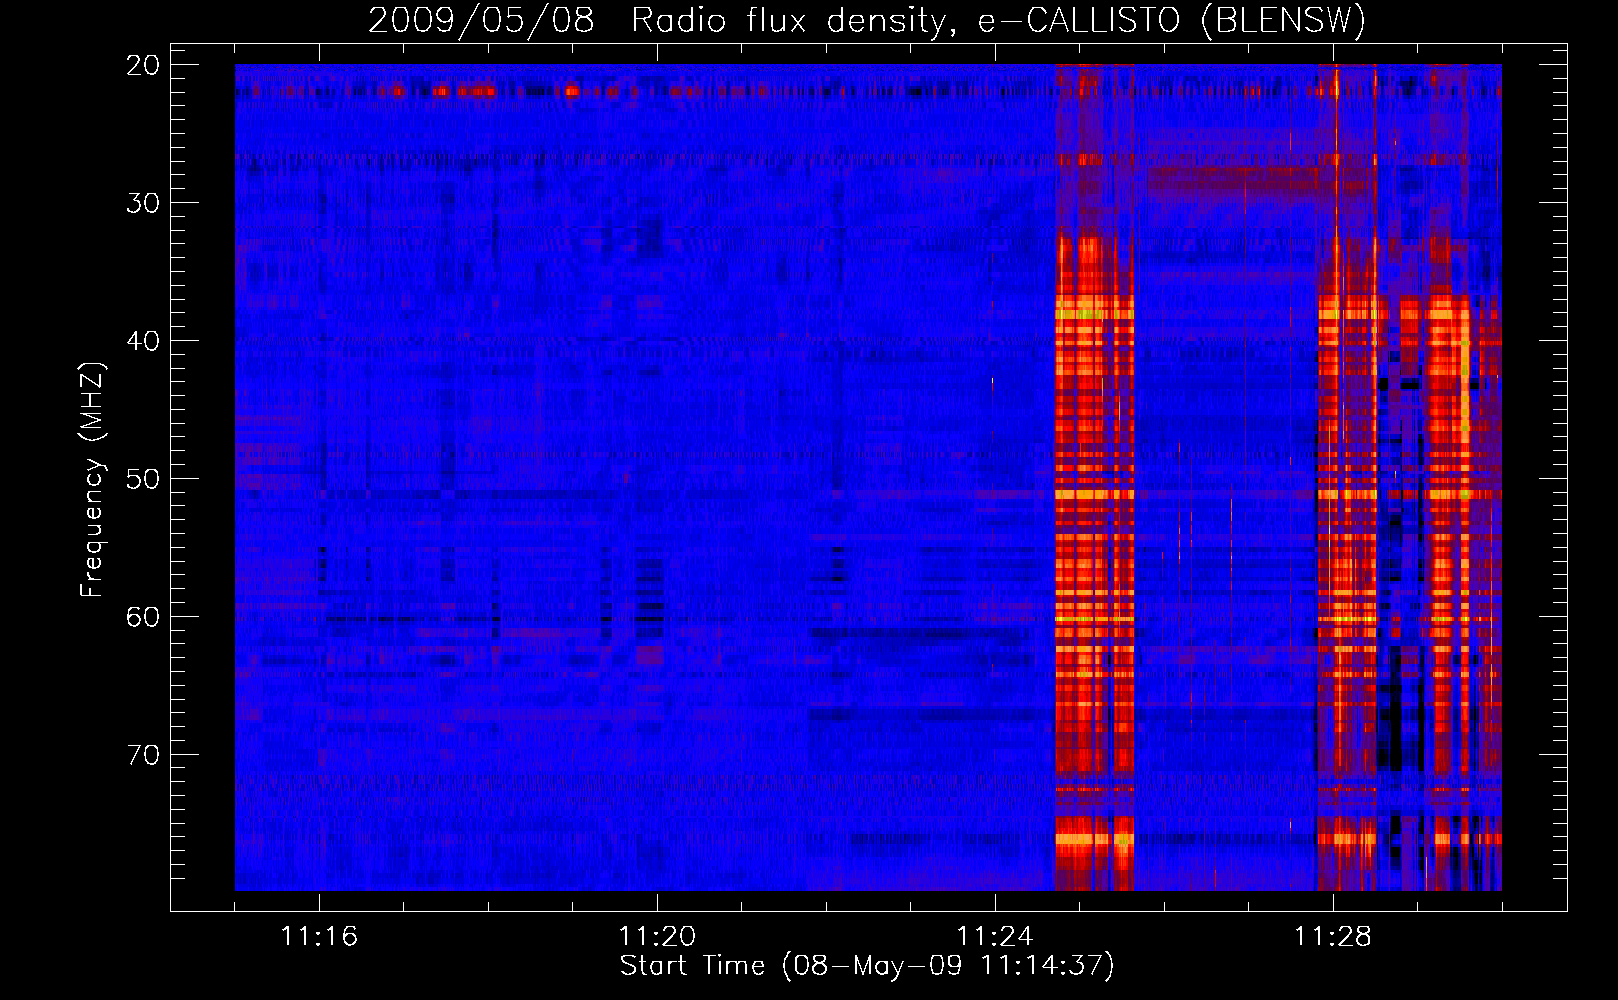The image size is (1618, 1000).
Task: Click the '11:28' time tick label
Action: [1333, 937]
